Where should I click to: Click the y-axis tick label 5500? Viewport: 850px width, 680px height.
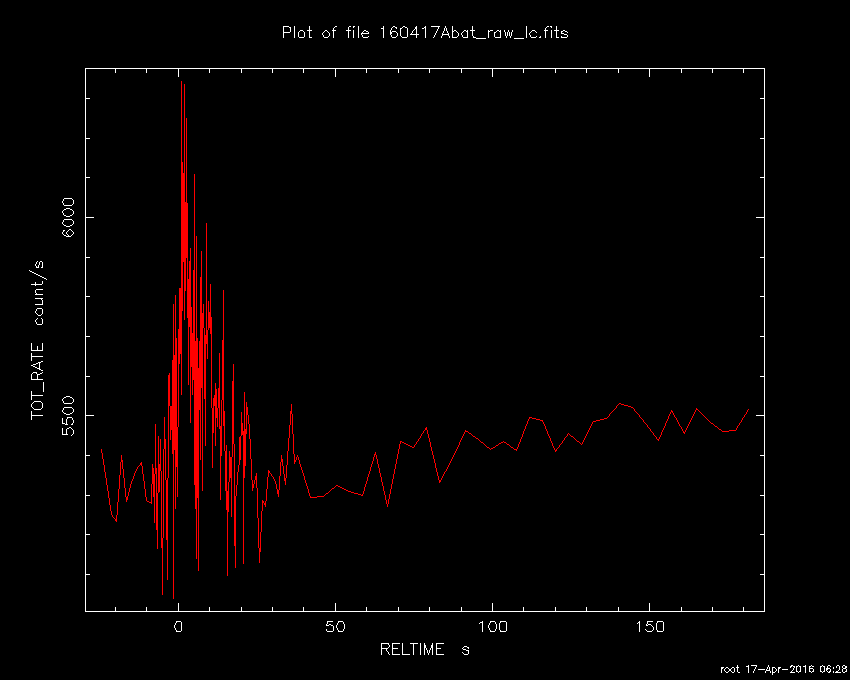(x=68, y=416)
